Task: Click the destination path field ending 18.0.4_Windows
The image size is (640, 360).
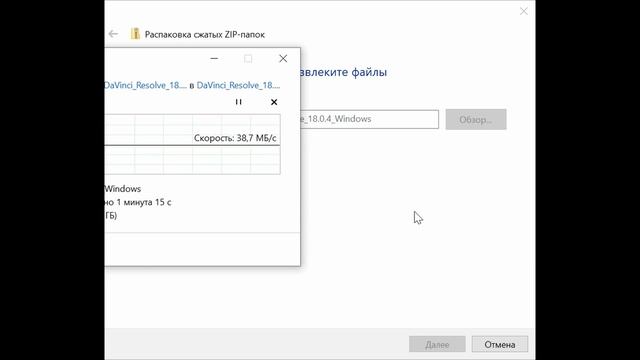Action: tap(369, 119)
